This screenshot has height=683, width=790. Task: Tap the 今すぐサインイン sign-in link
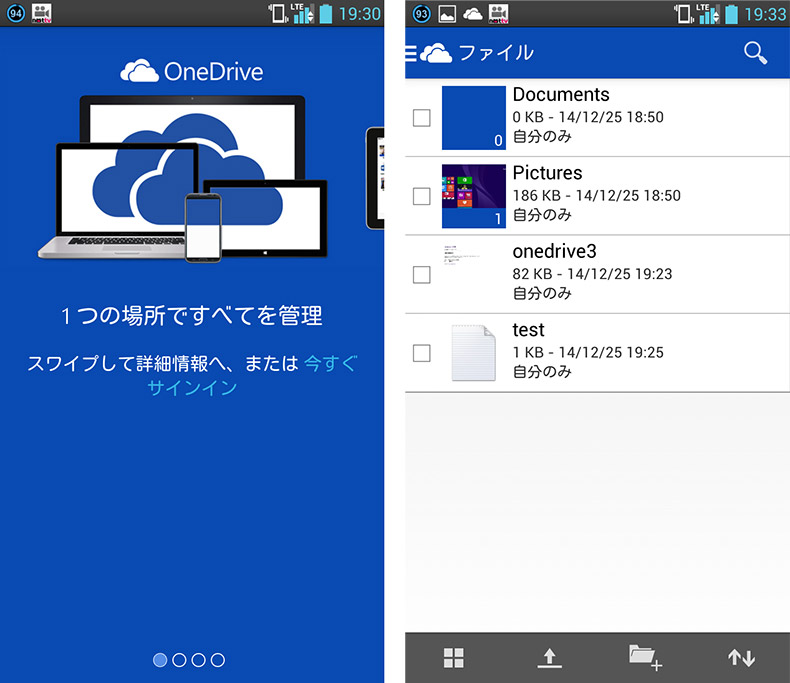(x=252, y=375)
